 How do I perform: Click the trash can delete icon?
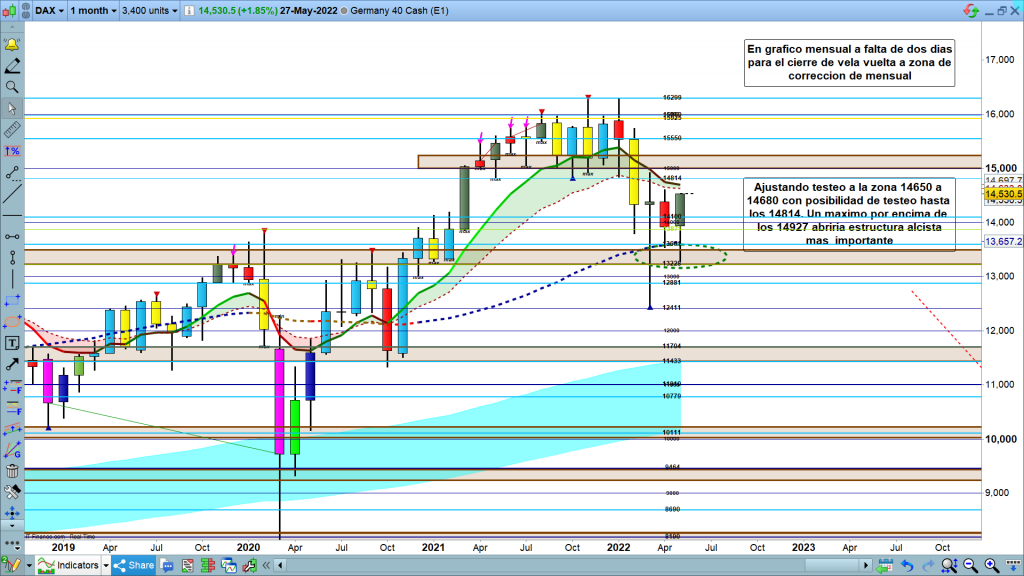click(x=12, y=471)
